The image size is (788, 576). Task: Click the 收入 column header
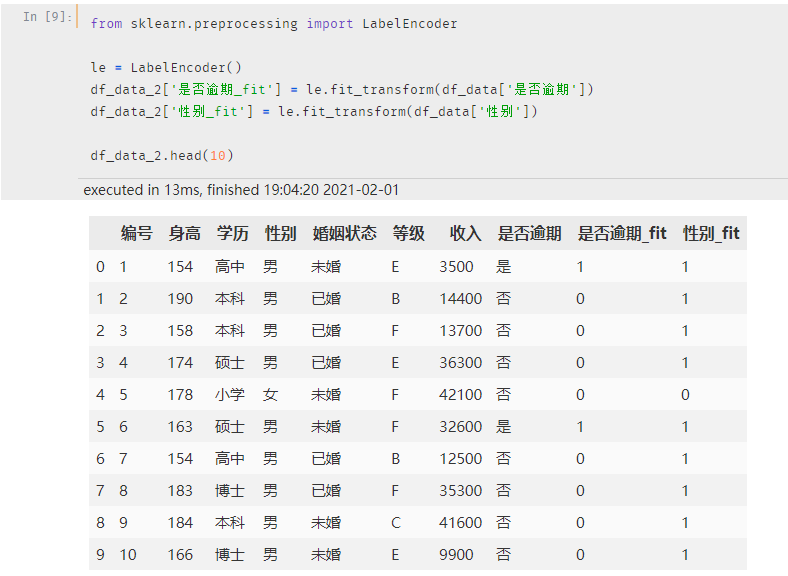click(465, 233)
